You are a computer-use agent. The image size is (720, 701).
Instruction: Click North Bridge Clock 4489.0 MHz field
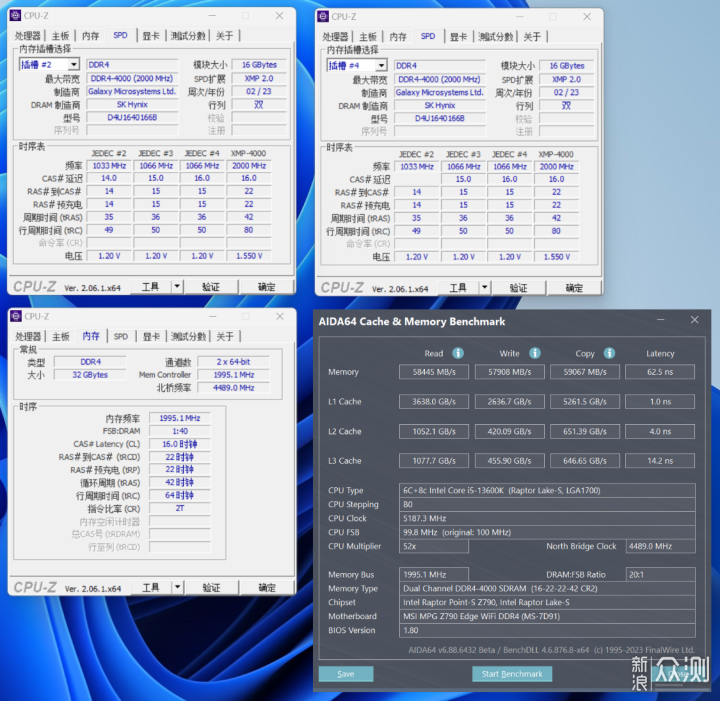660,546
